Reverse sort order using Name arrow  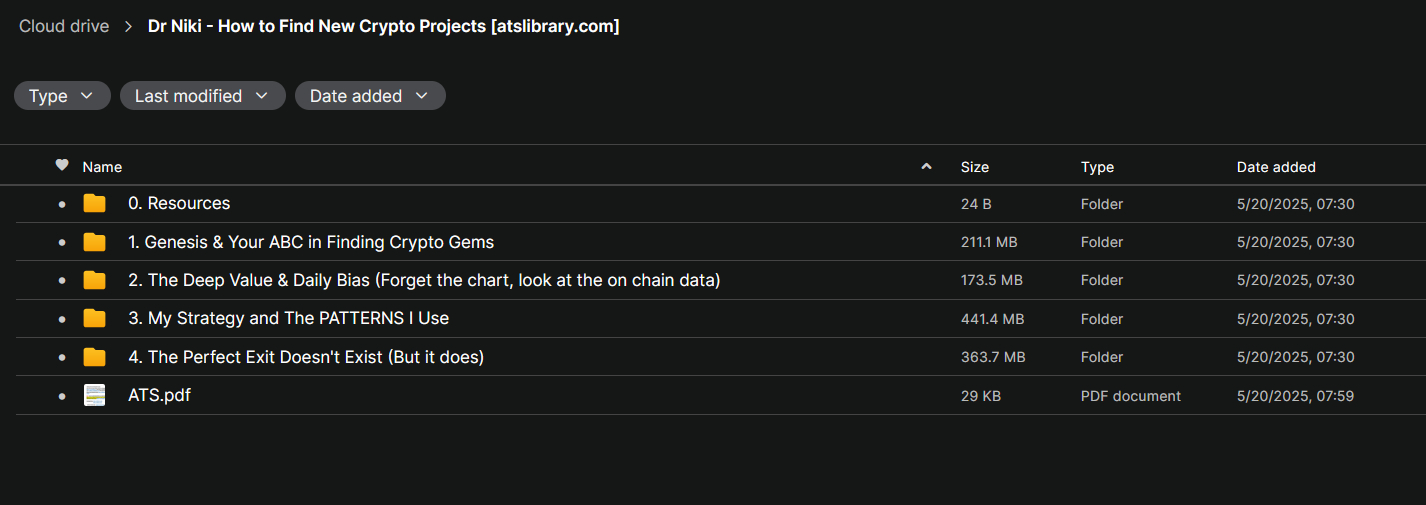[926, 167]
